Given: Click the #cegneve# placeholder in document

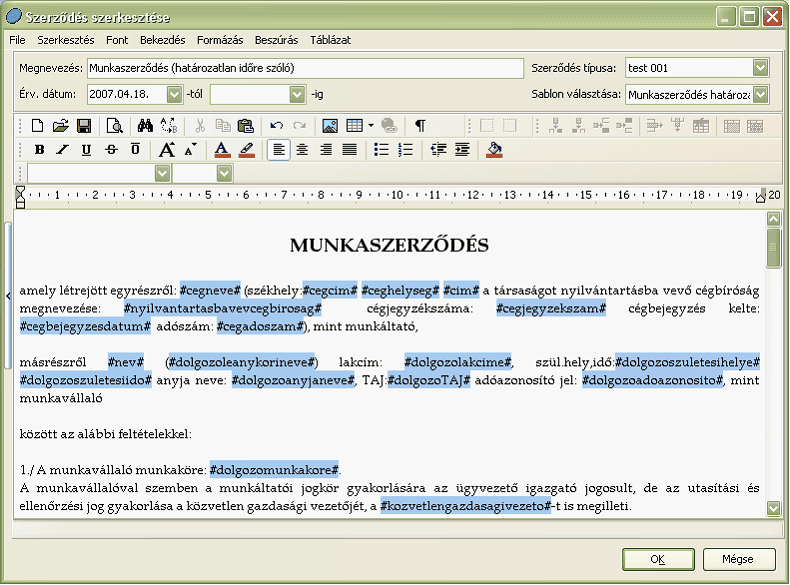Looking at the screenshot, I should pyautogui.click(x=210, y=291).
